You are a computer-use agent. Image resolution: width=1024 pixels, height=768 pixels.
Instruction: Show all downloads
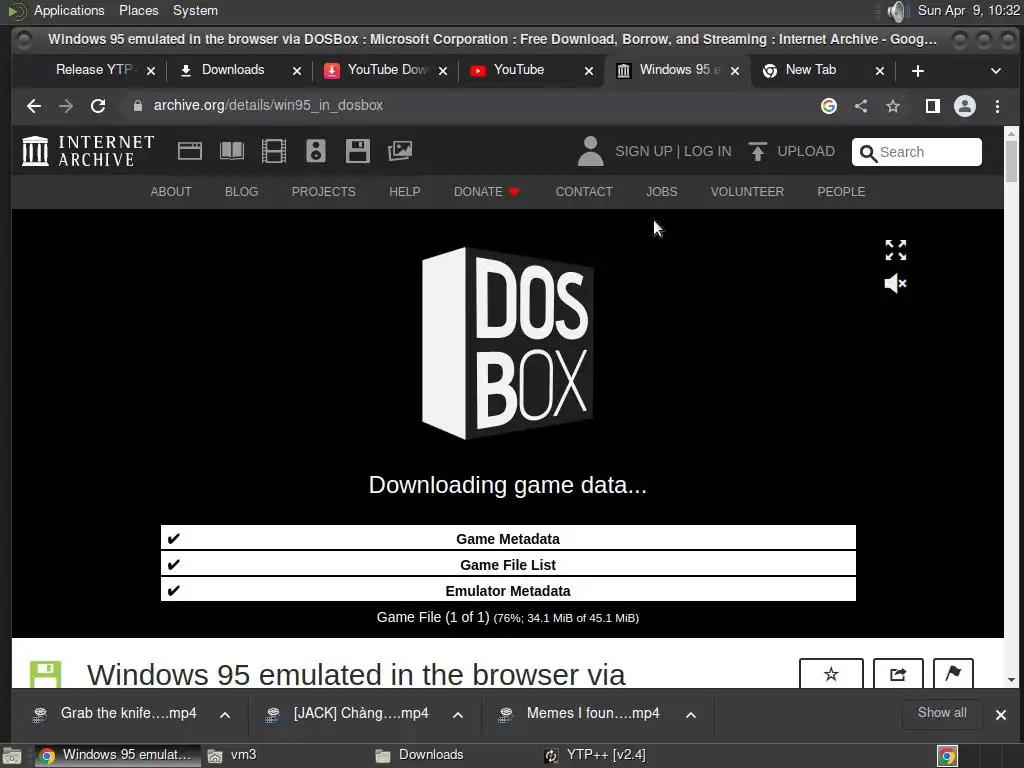pos(942,713)
